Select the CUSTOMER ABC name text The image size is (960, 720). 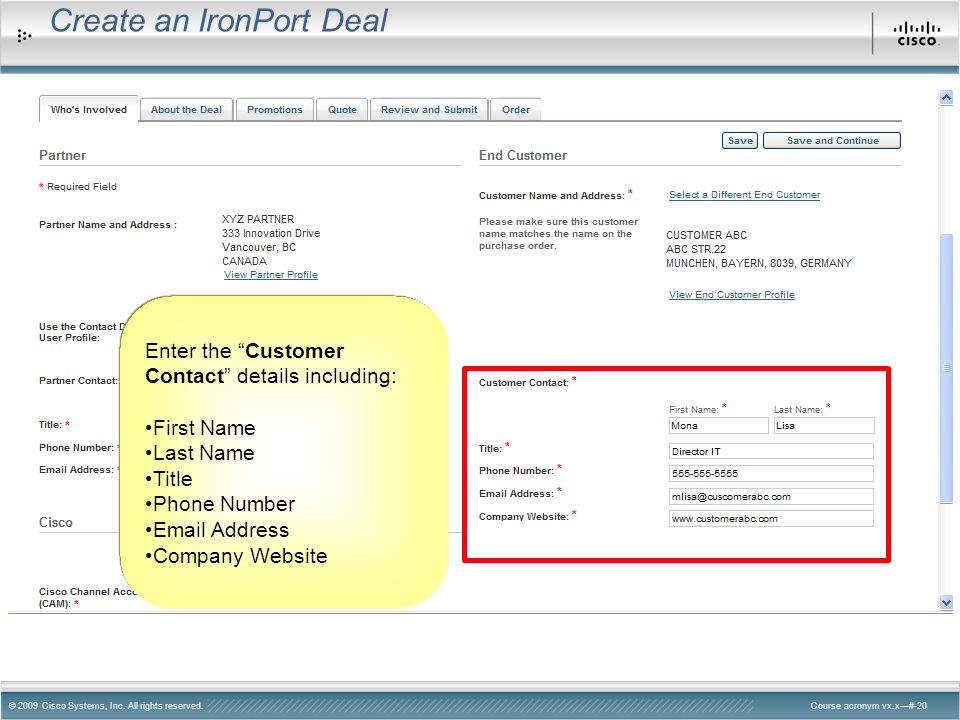pos(707,235)
